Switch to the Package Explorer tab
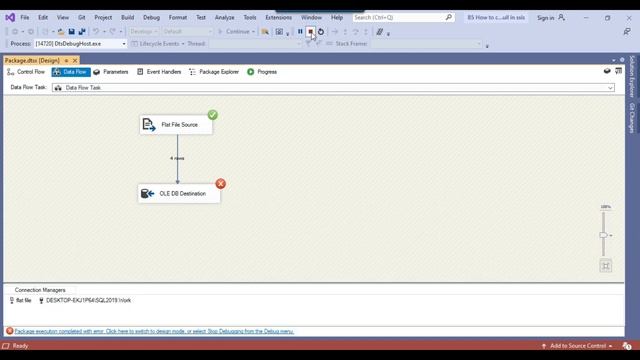The width and height of the screenshot is (640, 360). (214, 72)
